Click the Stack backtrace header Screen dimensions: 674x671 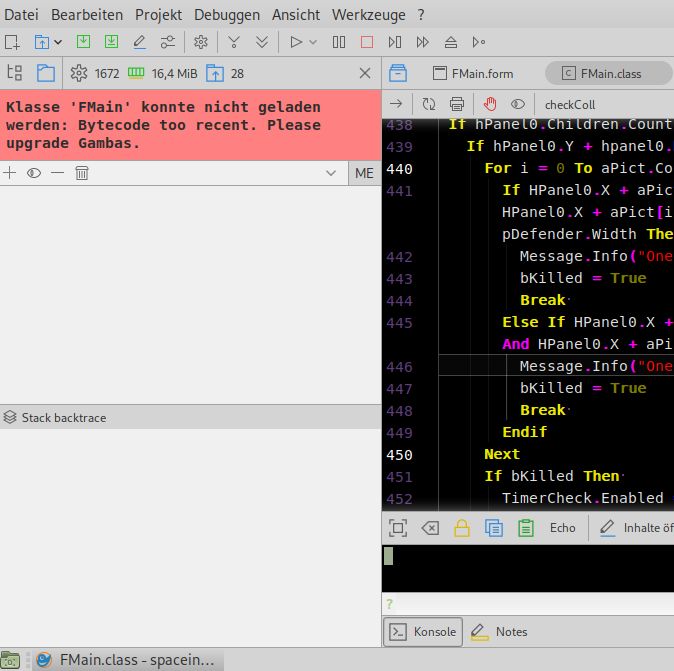(x=190, y=417)
